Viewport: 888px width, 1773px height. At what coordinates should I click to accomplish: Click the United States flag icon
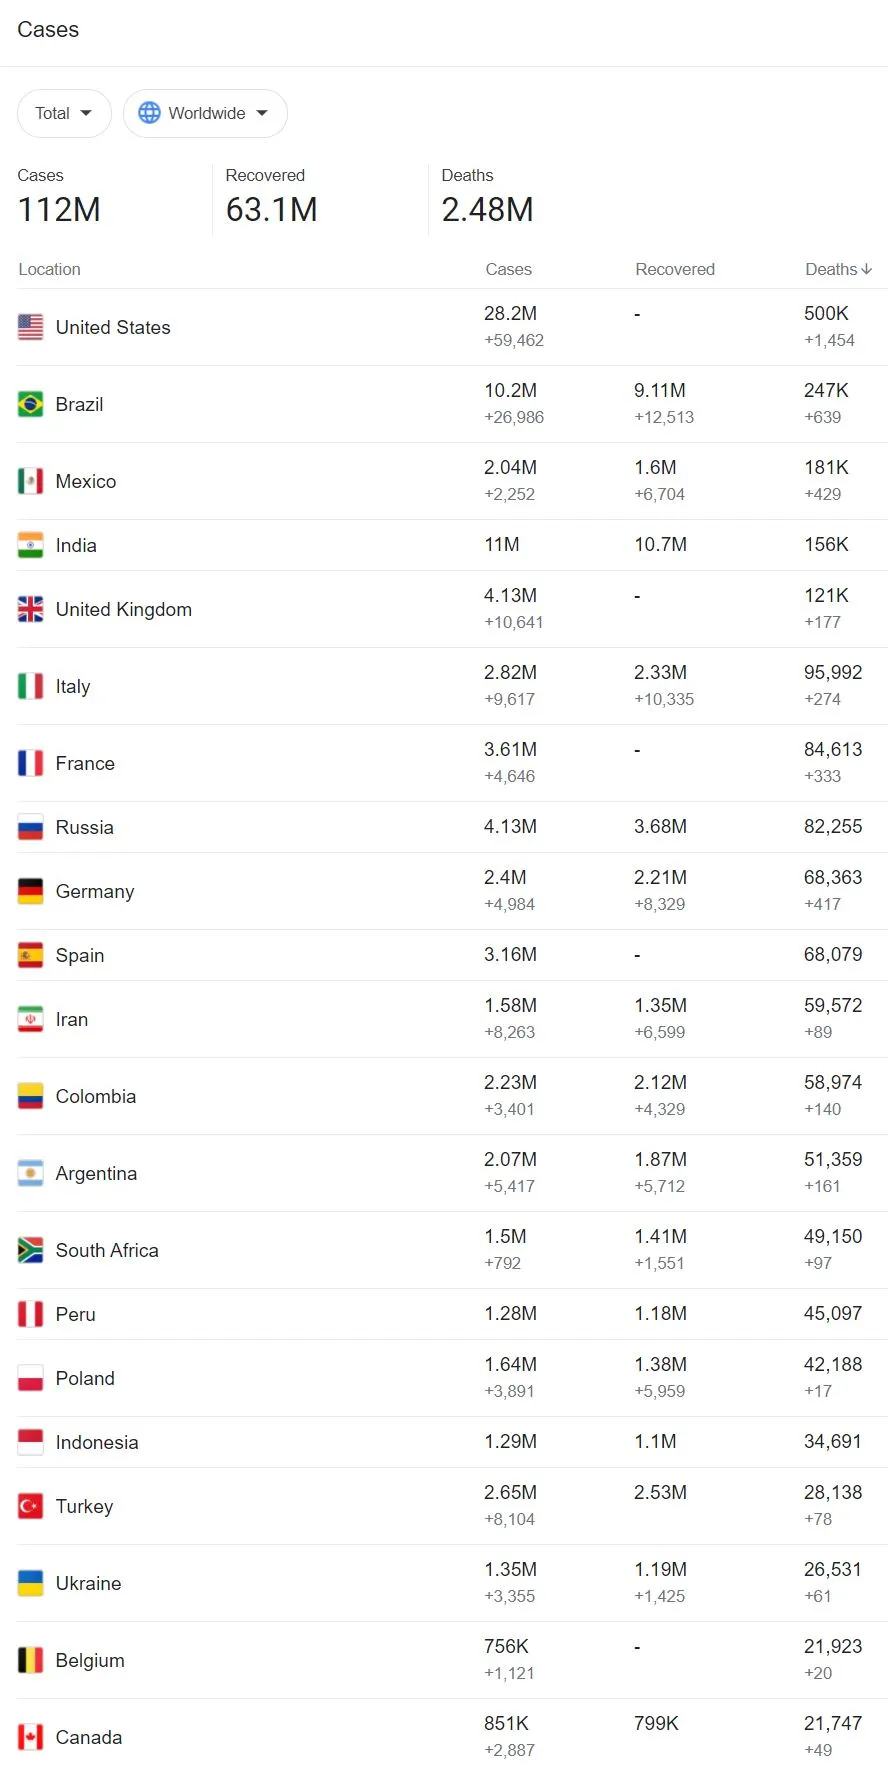30,327
